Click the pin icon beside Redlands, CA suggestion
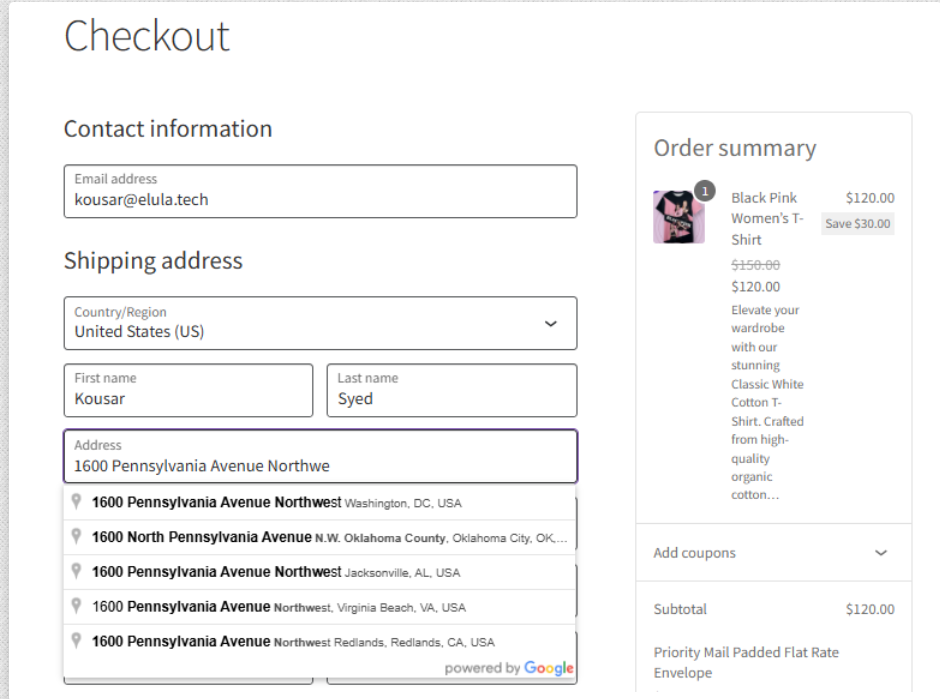 pos(76,640)
